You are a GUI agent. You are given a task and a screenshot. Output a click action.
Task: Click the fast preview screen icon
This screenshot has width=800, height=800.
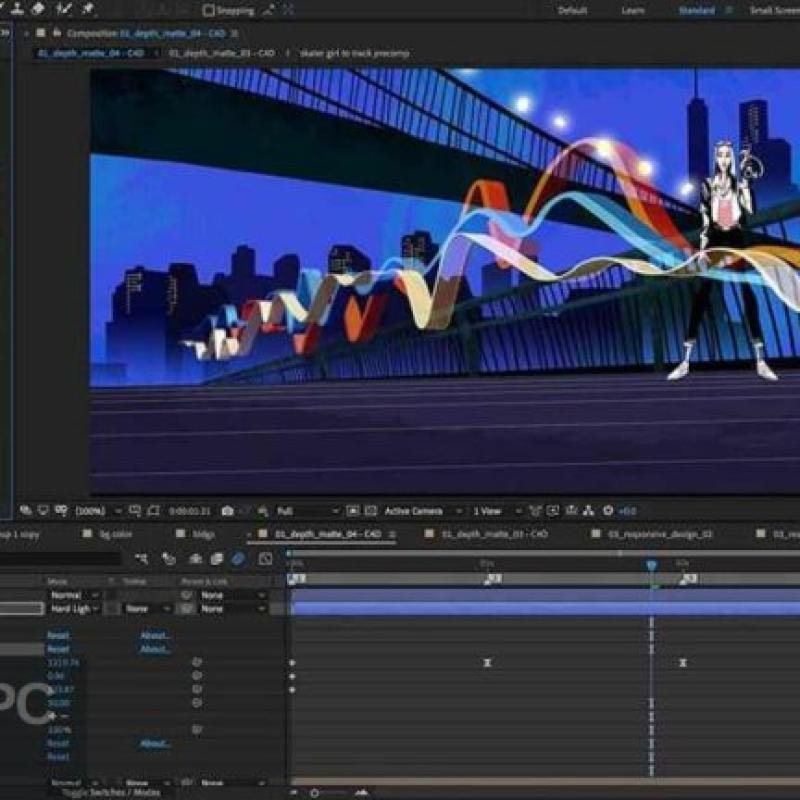[x=553, y=511]
